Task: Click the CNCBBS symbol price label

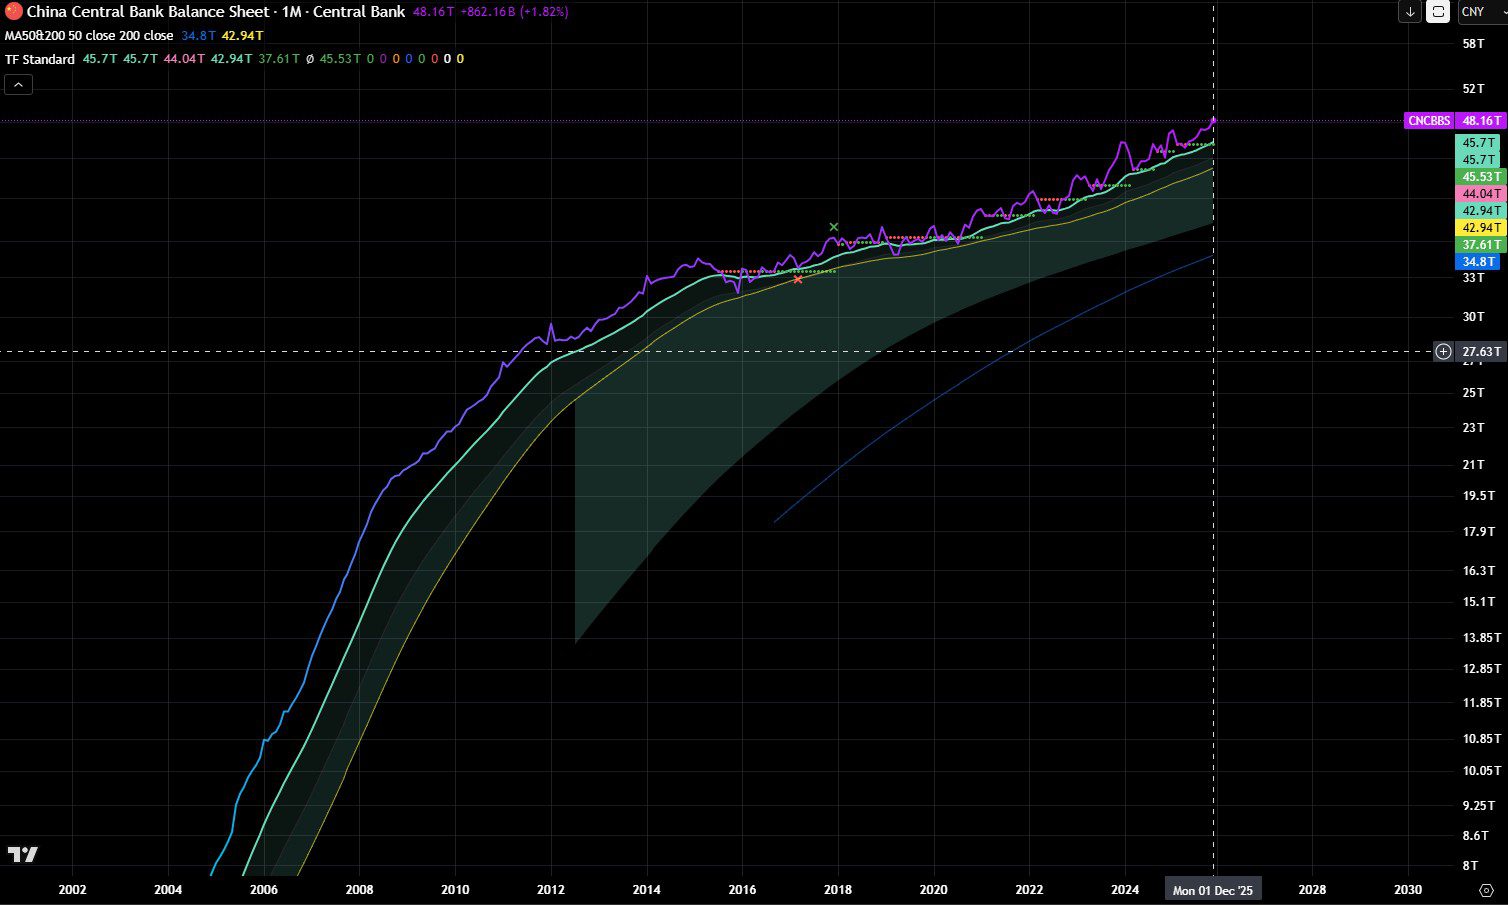Action: pyautogui.click(x=1428, y=120)
